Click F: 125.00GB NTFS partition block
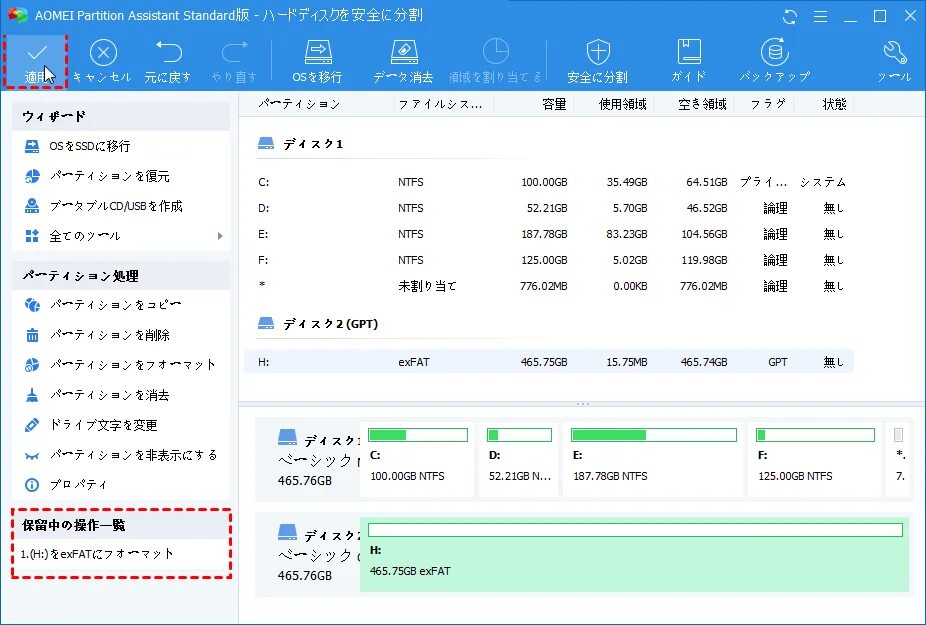The image size is (926, 625). coord(814,459)
